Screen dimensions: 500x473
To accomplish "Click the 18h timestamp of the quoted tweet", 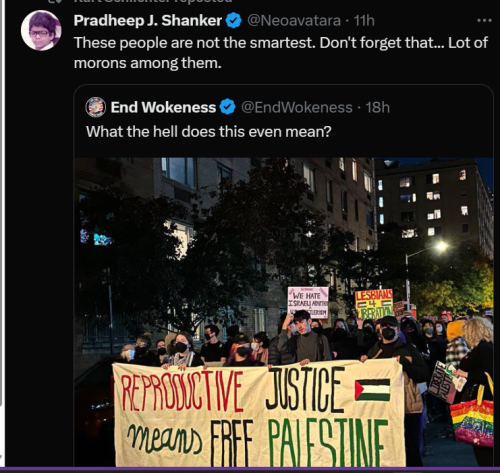I will point(378,107).
